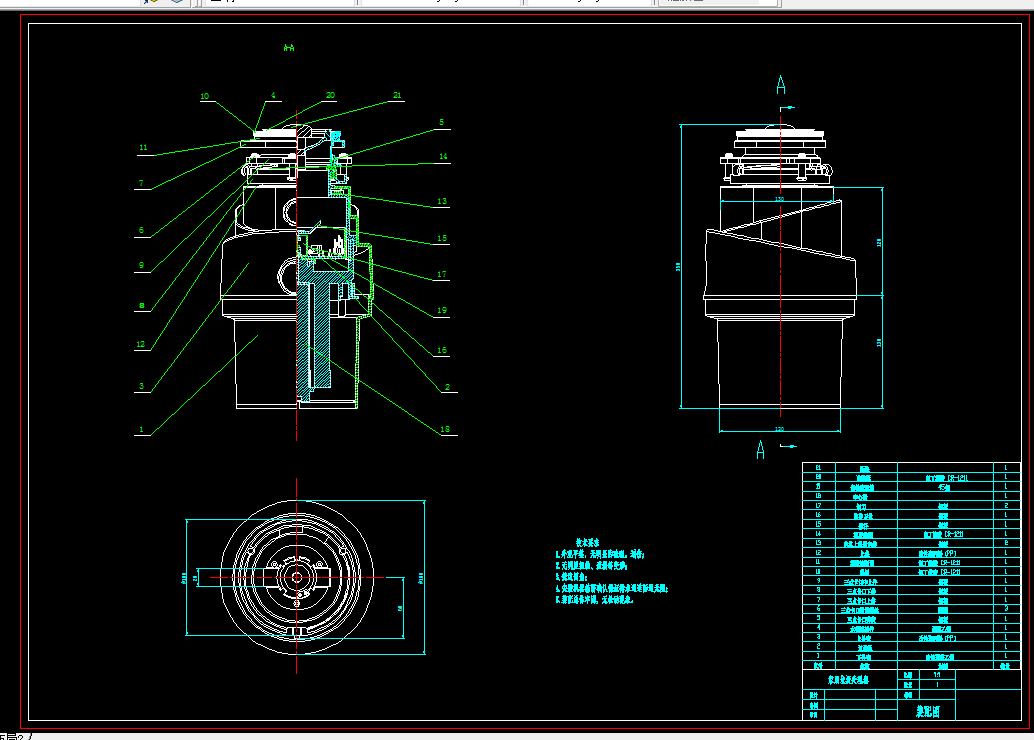
Task: Select the part balloon number 10
Action: tap(204, 96)
